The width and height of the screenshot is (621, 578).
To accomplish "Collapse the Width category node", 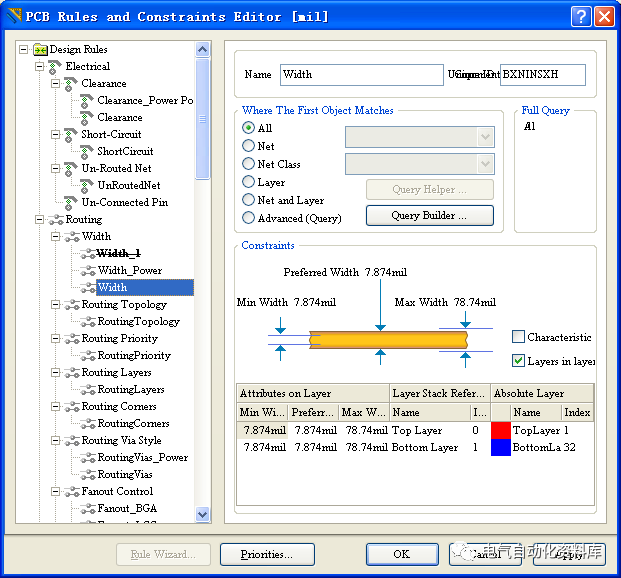I will click(55, 237).
